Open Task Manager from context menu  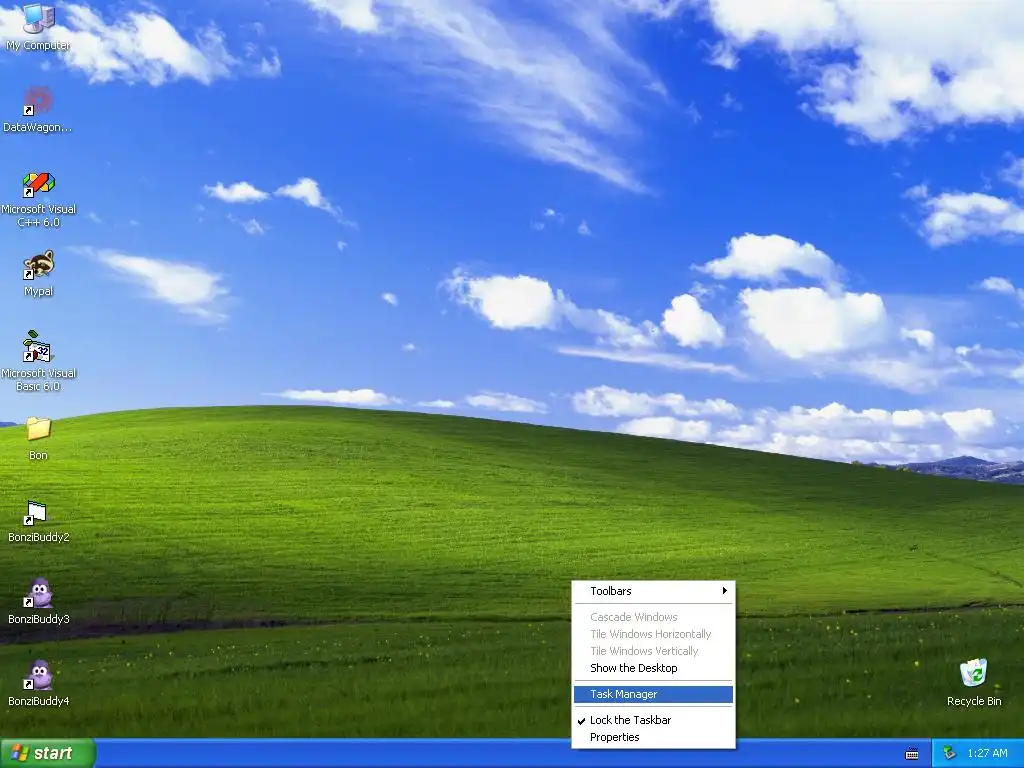(653, 694)
